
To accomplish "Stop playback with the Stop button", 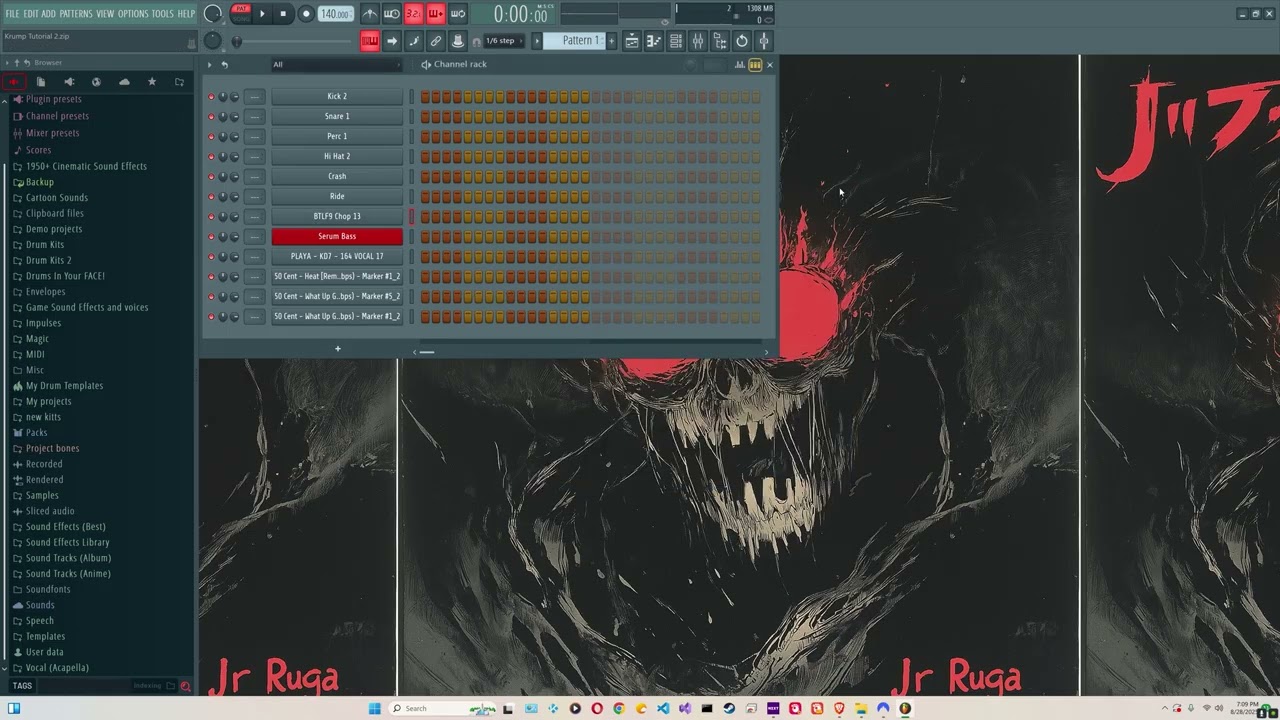I will tap(283, 14).
